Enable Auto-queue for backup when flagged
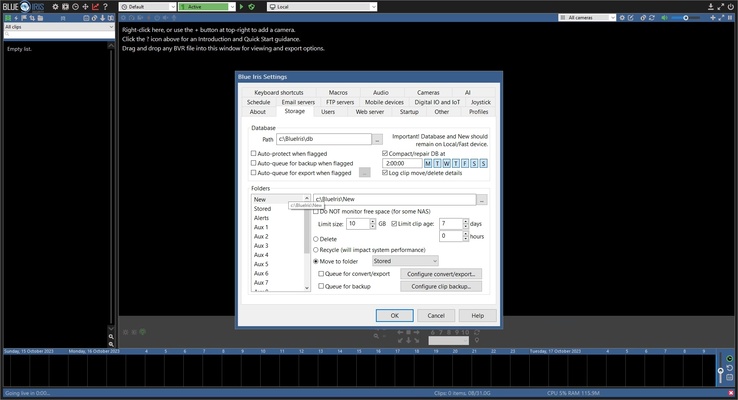 (x=254, y=163)
